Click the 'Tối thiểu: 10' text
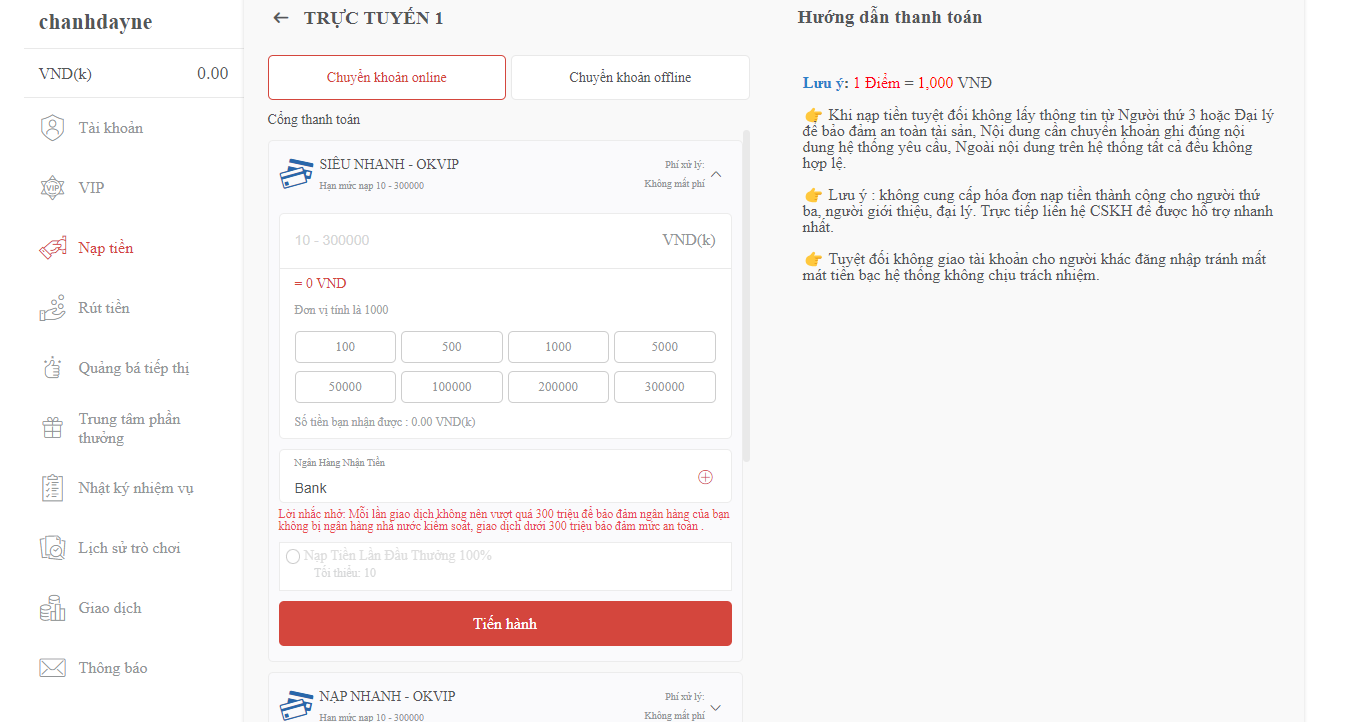The width and height of the screenshot is (1349, 722). 345,573
